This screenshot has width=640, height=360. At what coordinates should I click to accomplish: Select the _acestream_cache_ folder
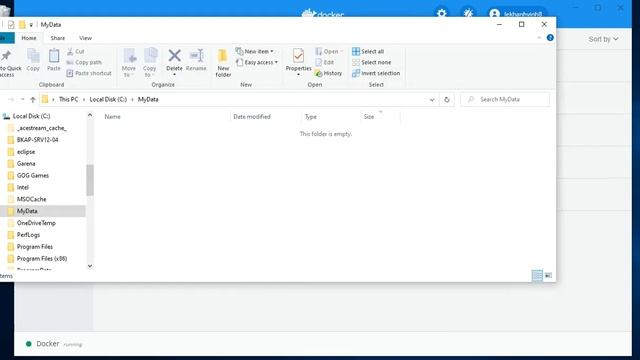click(x=41, y=128)
